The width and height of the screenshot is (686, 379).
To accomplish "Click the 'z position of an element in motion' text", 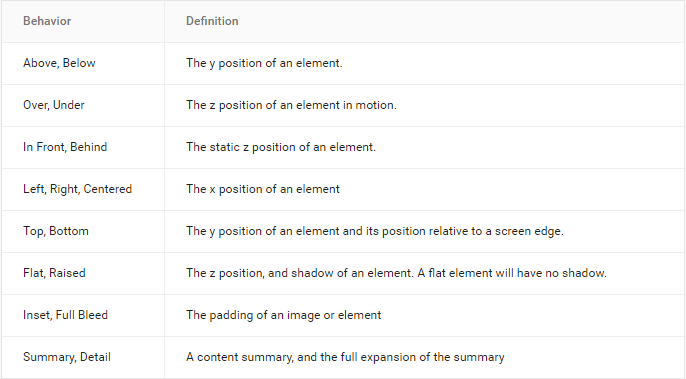I will [302, 105].
